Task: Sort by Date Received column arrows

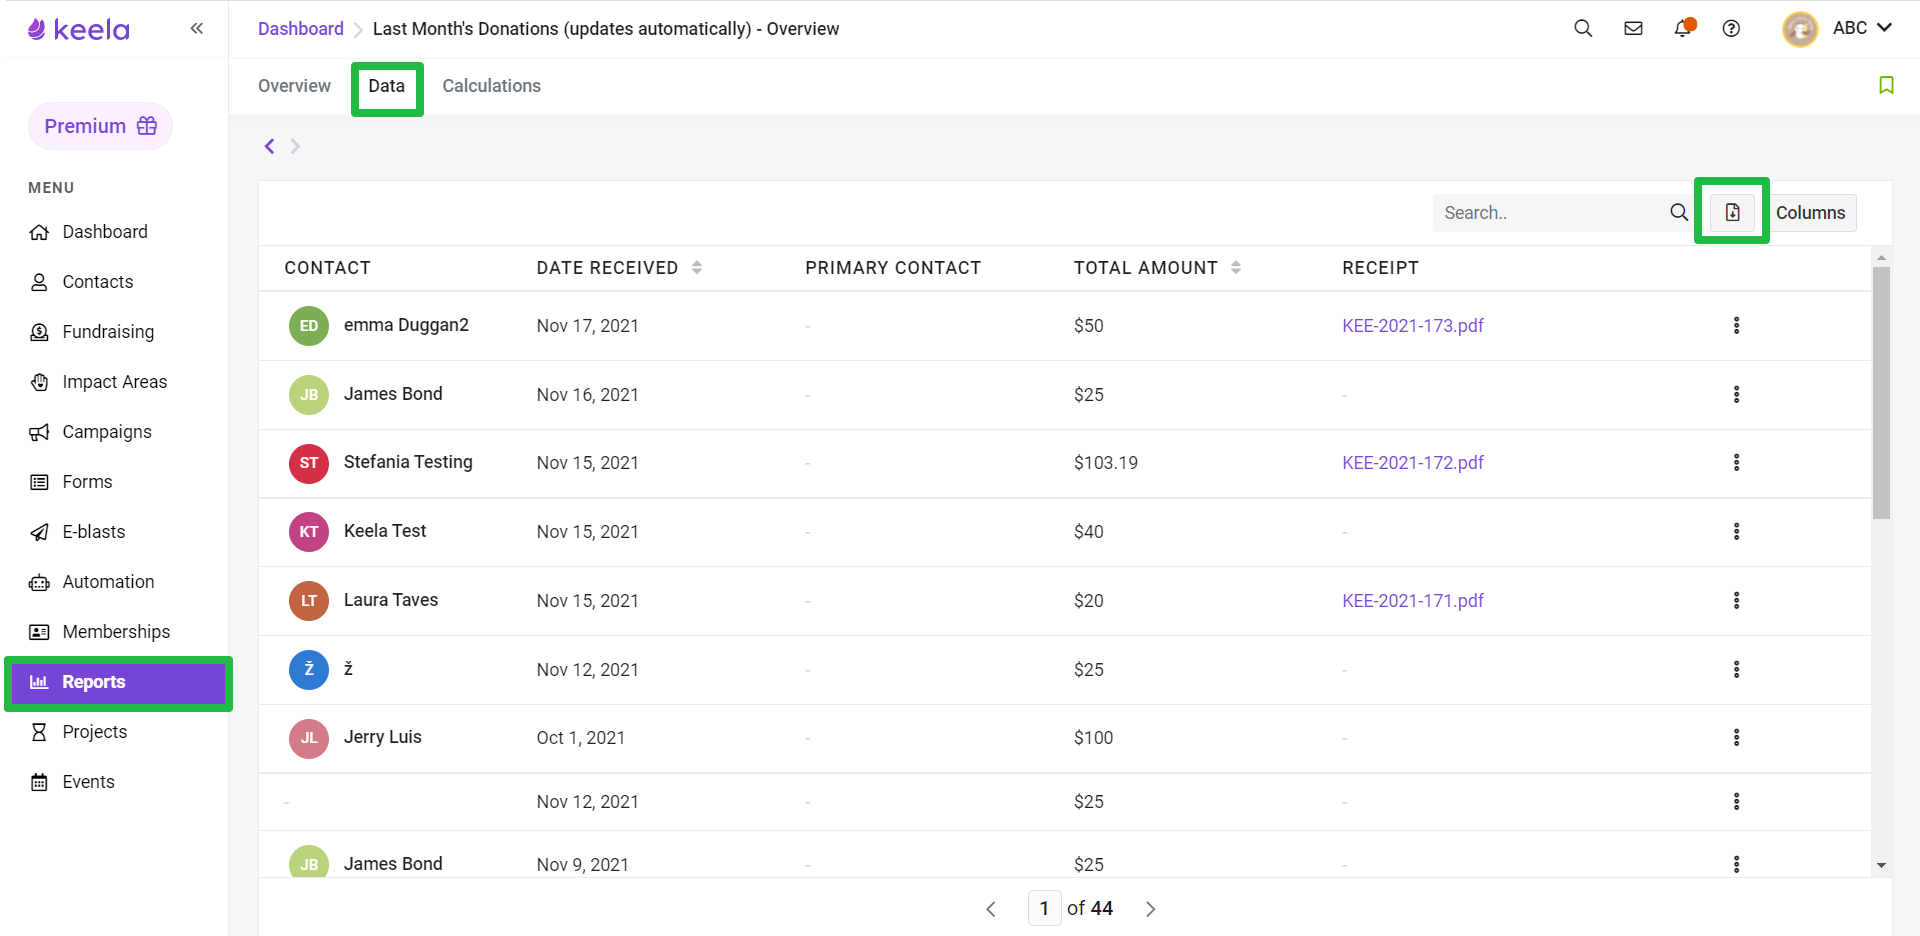Action: point(697,267)
